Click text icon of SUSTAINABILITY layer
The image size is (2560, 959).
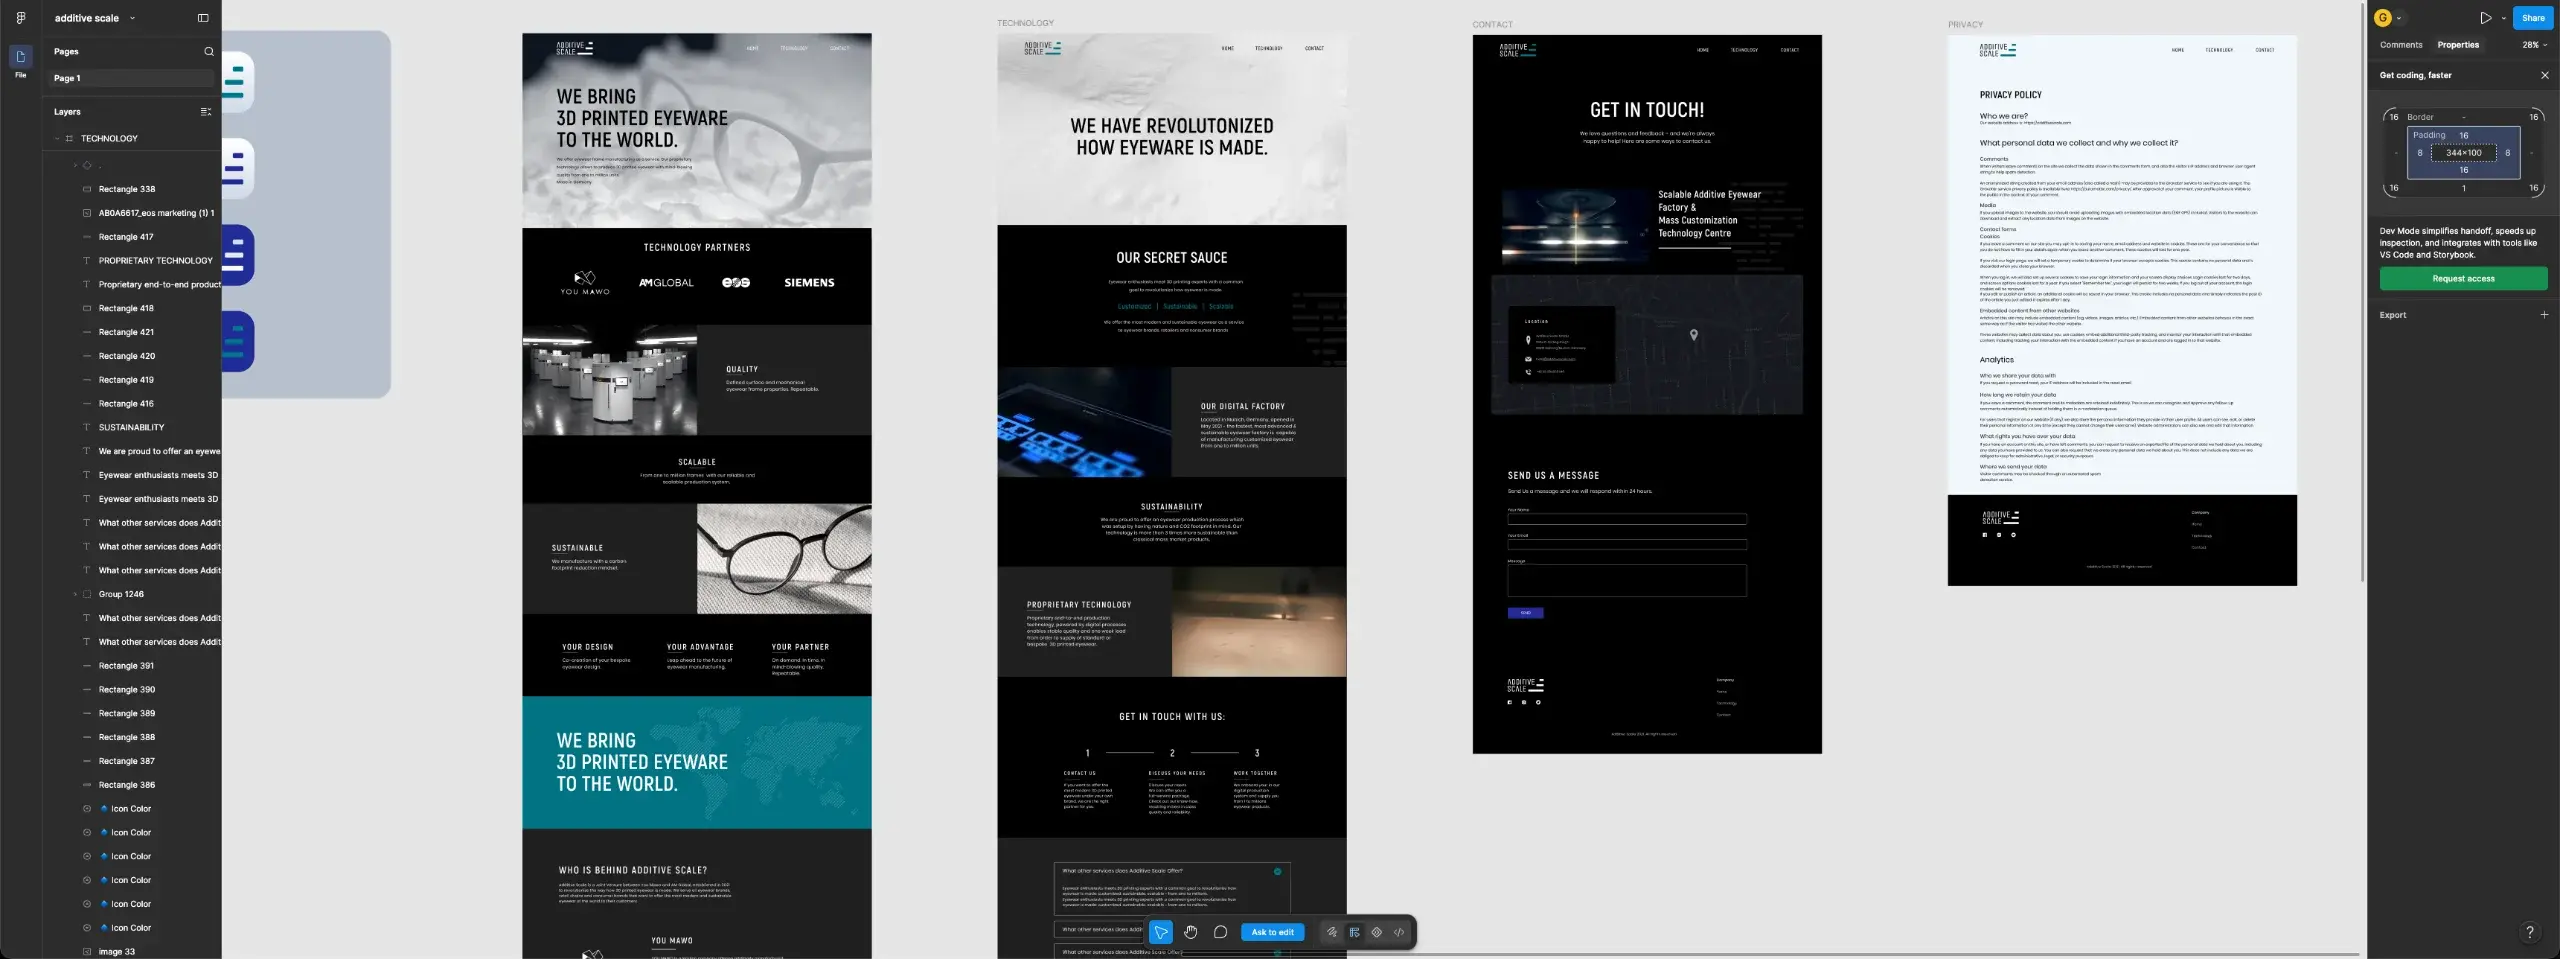(x=87, y=427)
